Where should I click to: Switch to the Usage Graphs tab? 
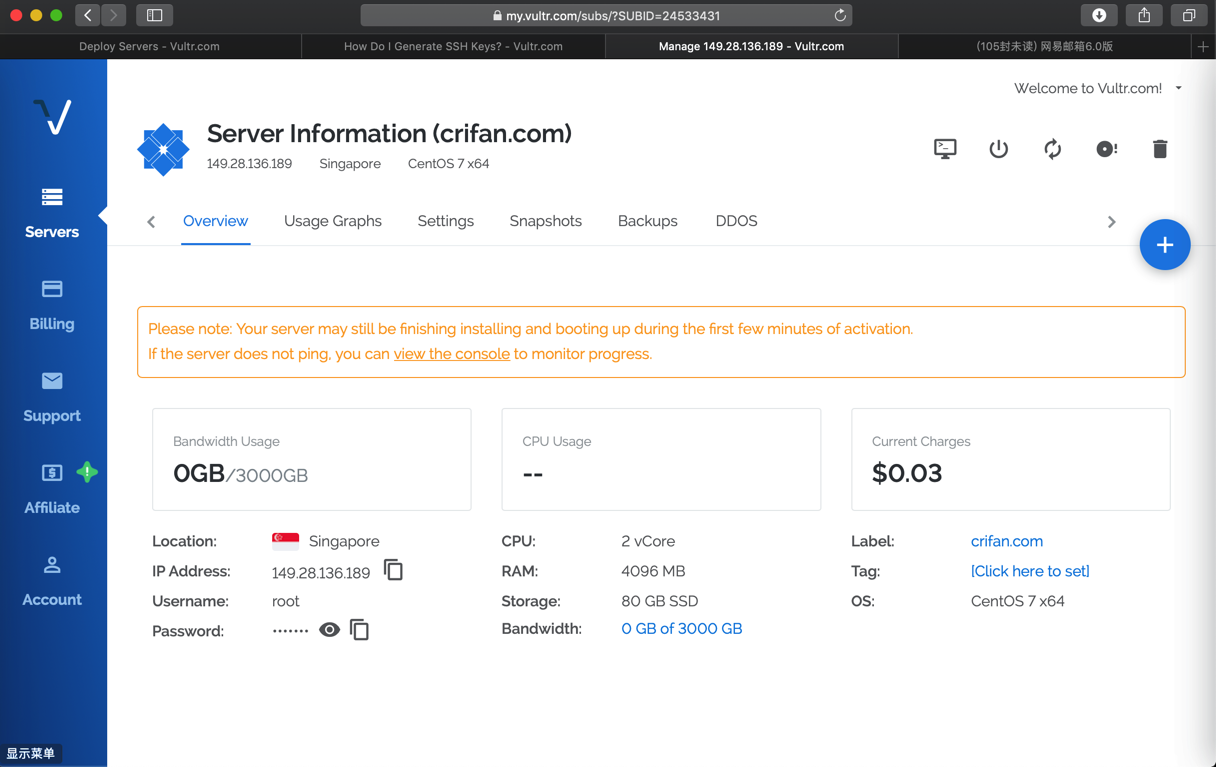click(333, 221)
